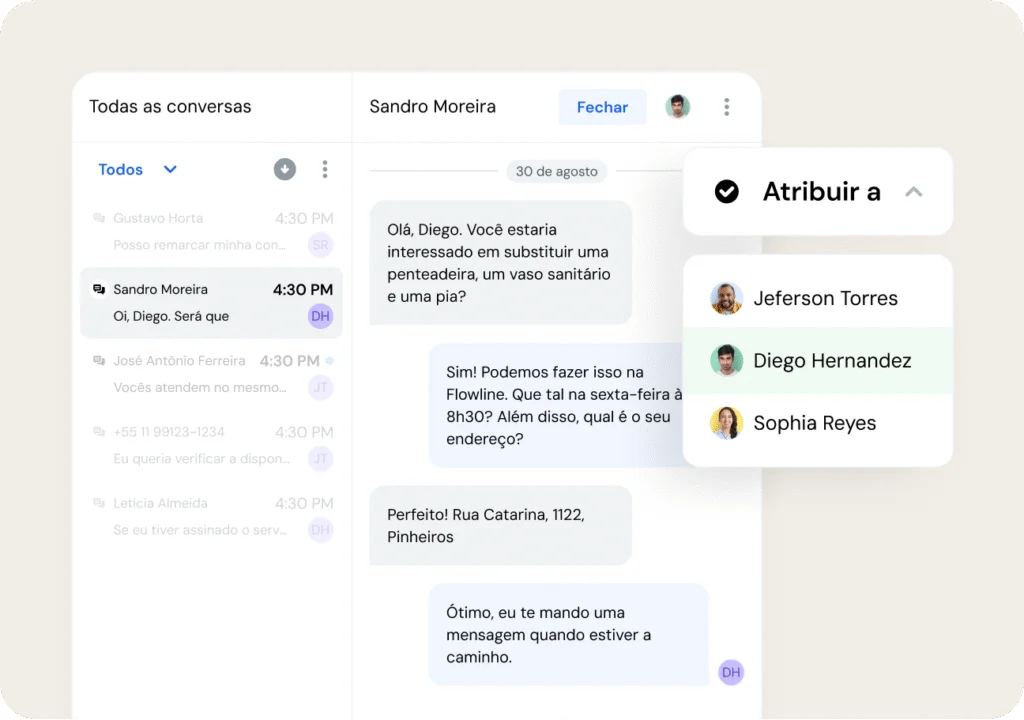Click SR badge on Gustavo Horta row
1024x720 pixels.
[x=321, y=245]
